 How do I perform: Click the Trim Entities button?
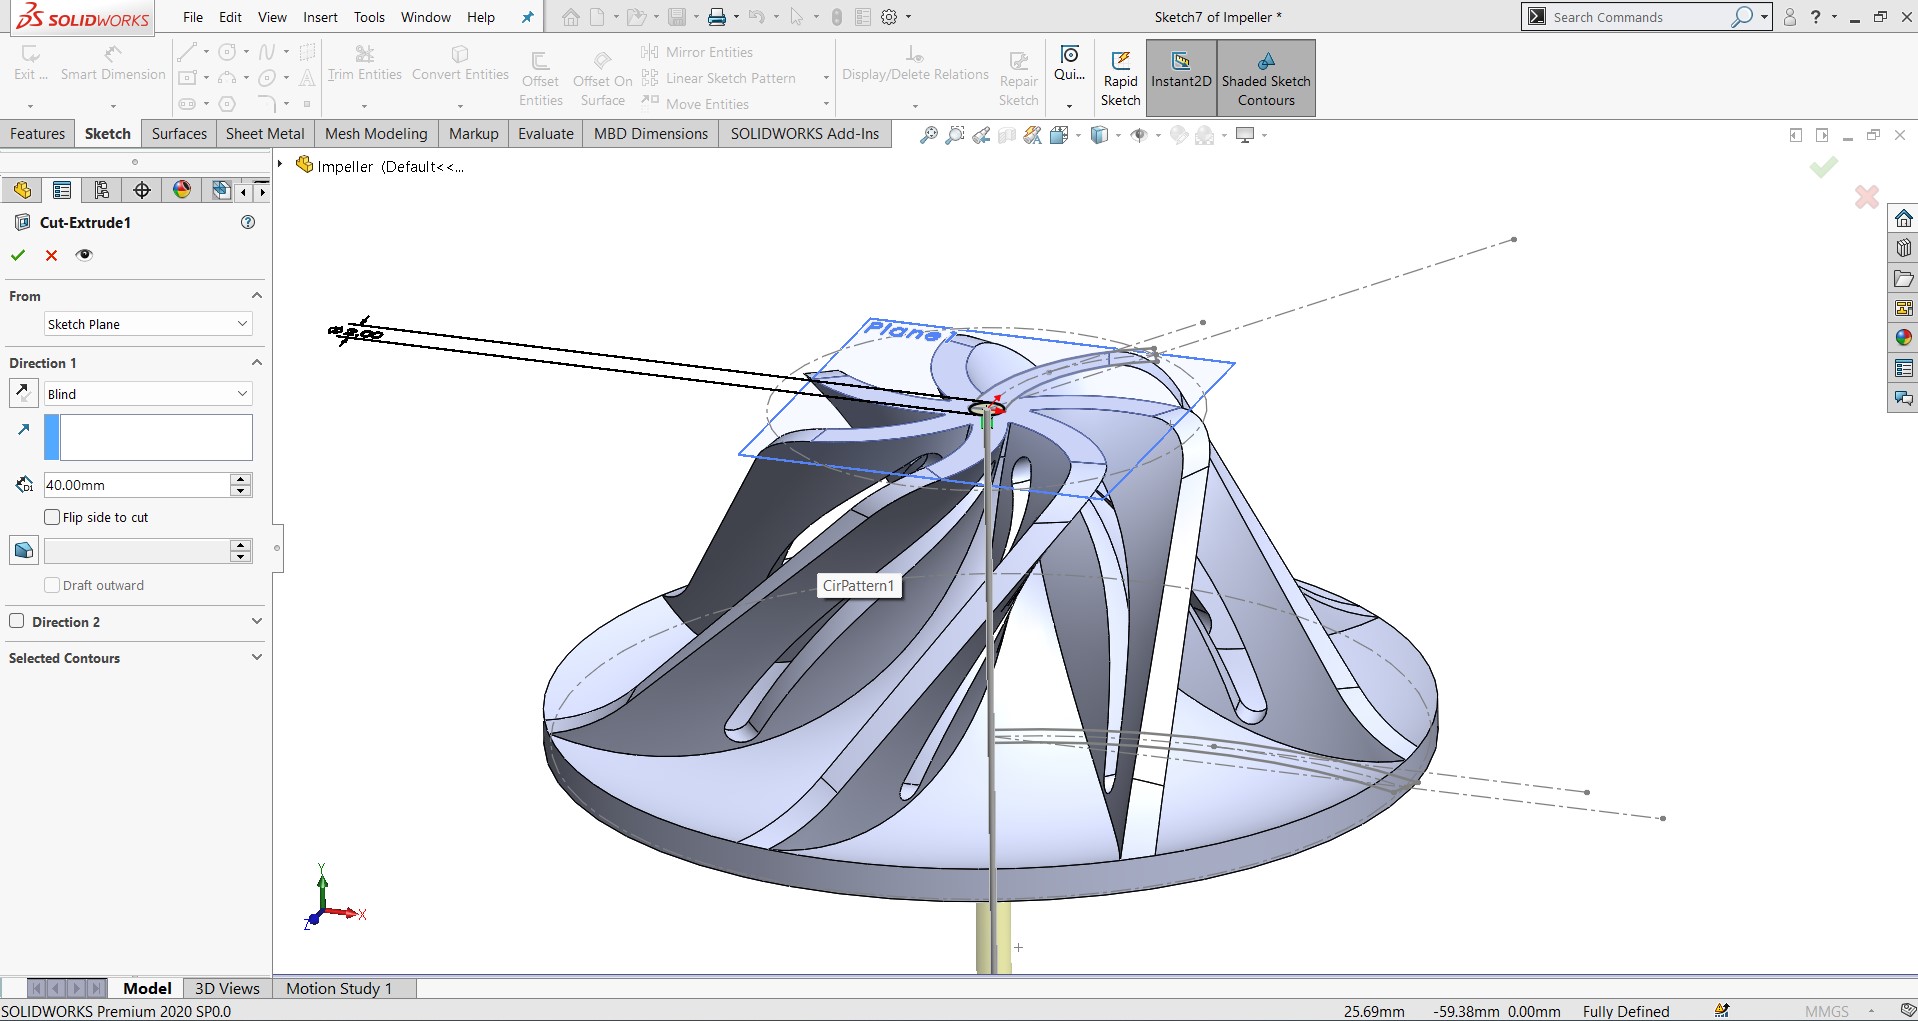pyautogui.click(x=364, y=62)
